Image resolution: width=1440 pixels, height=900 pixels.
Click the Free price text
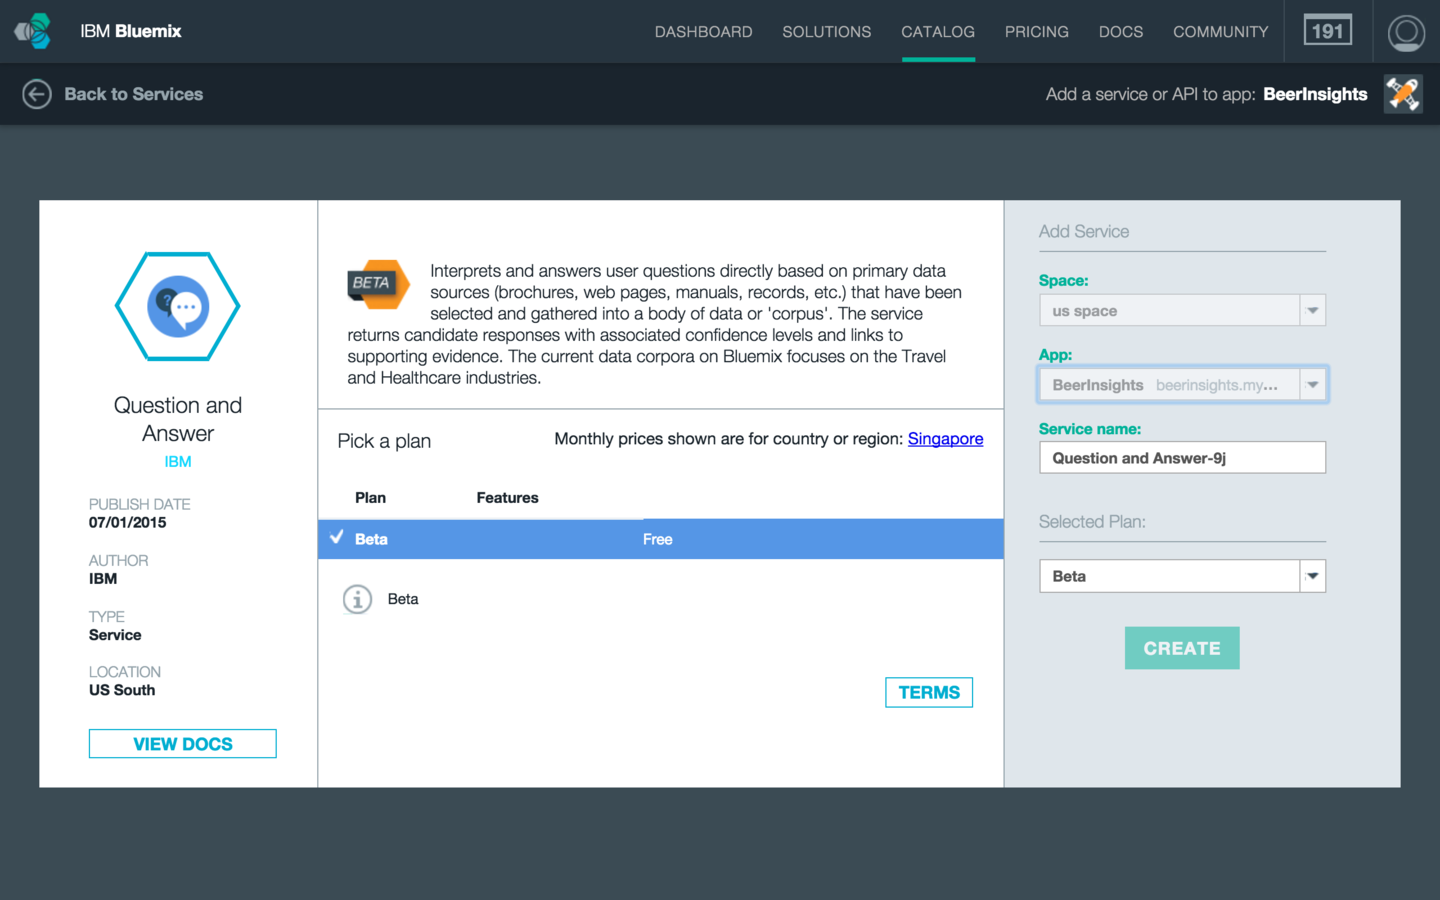(657, 539)
